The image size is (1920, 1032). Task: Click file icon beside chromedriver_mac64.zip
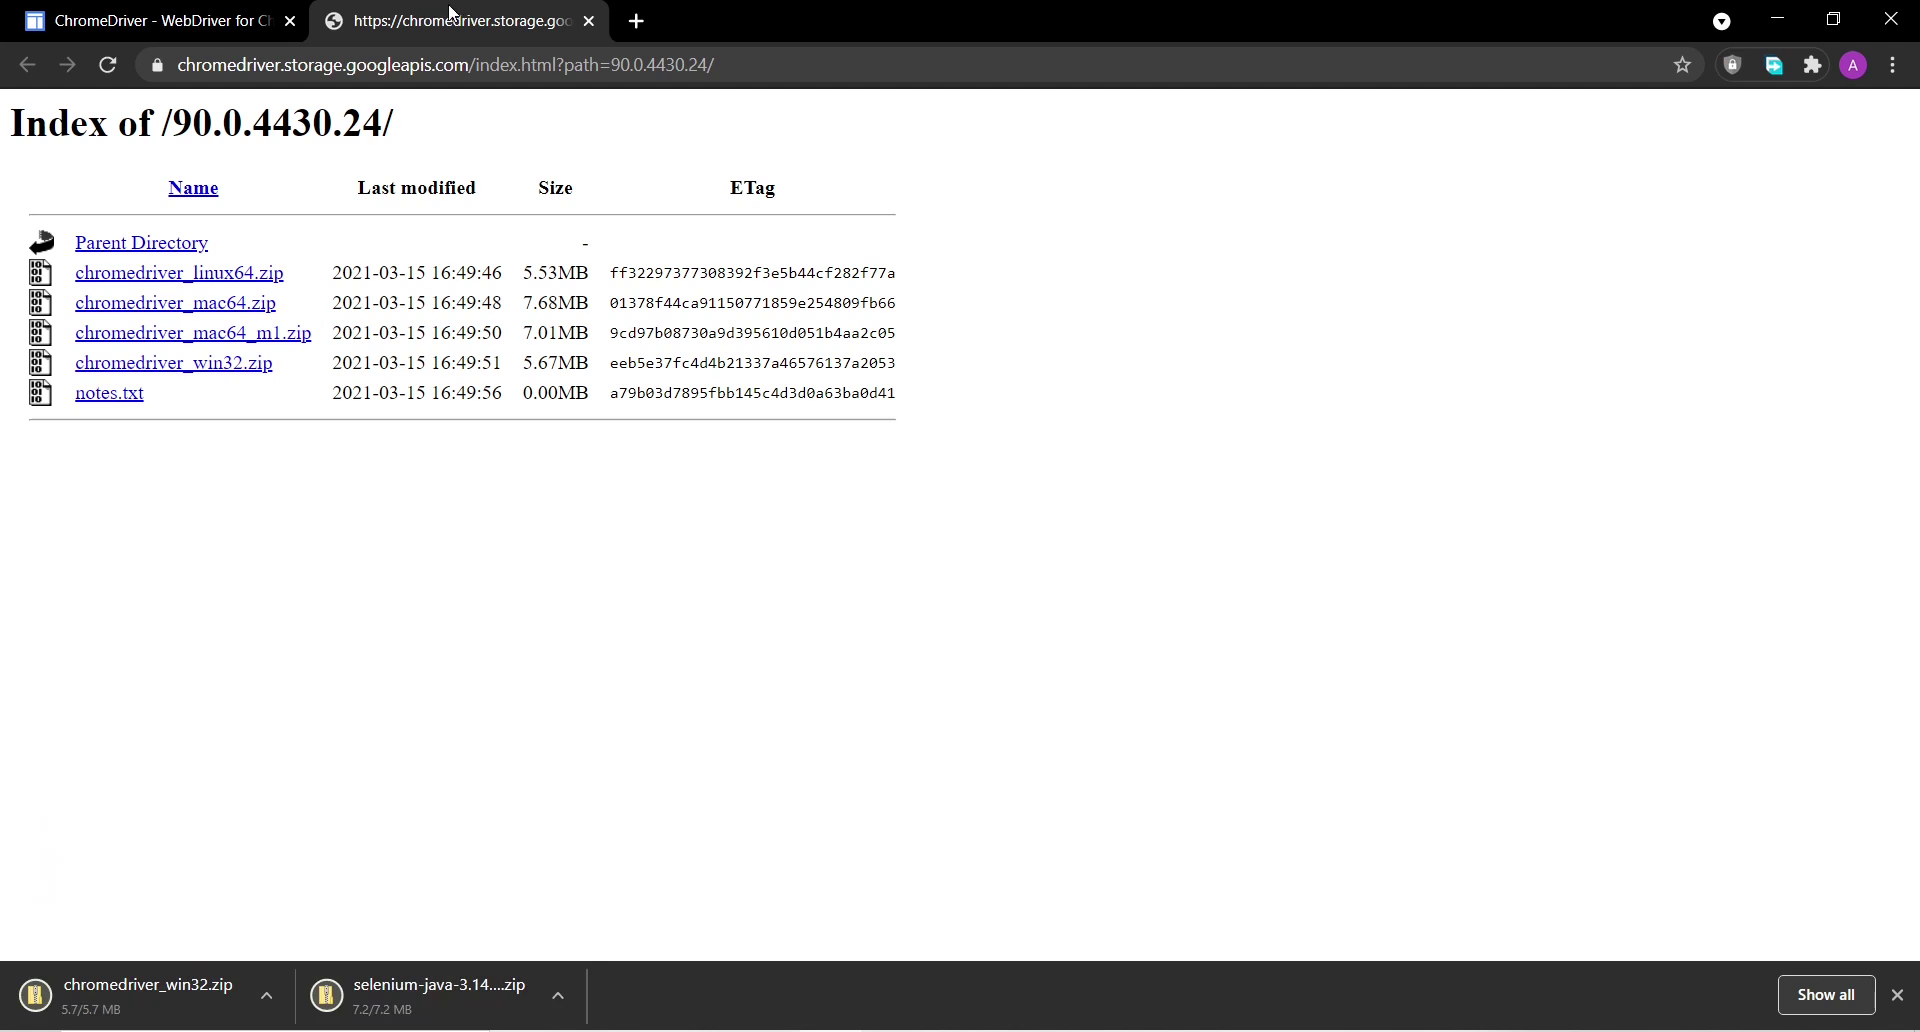[x=41, y=303]
